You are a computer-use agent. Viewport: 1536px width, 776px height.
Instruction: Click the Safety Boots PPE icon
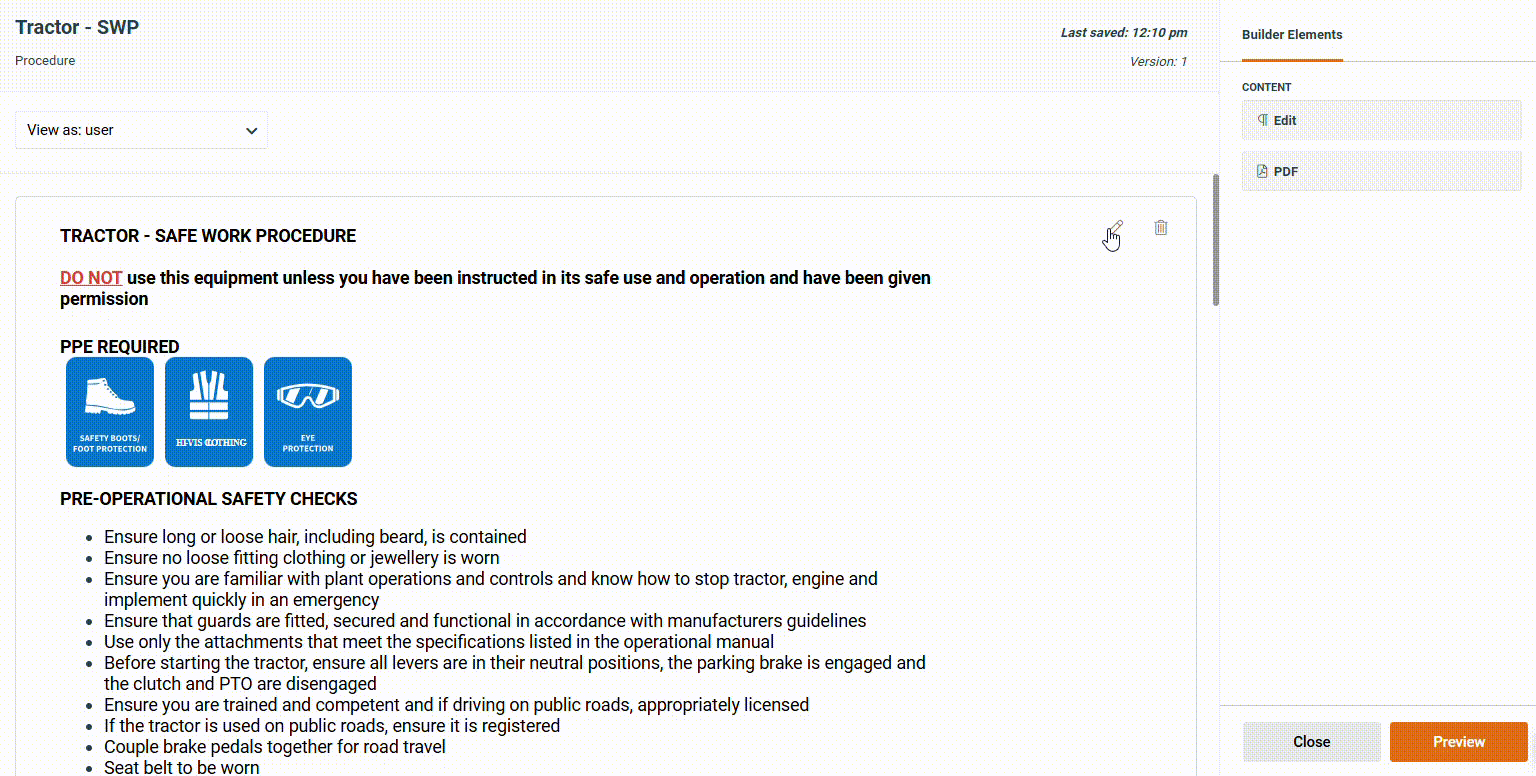pos(110,412)
